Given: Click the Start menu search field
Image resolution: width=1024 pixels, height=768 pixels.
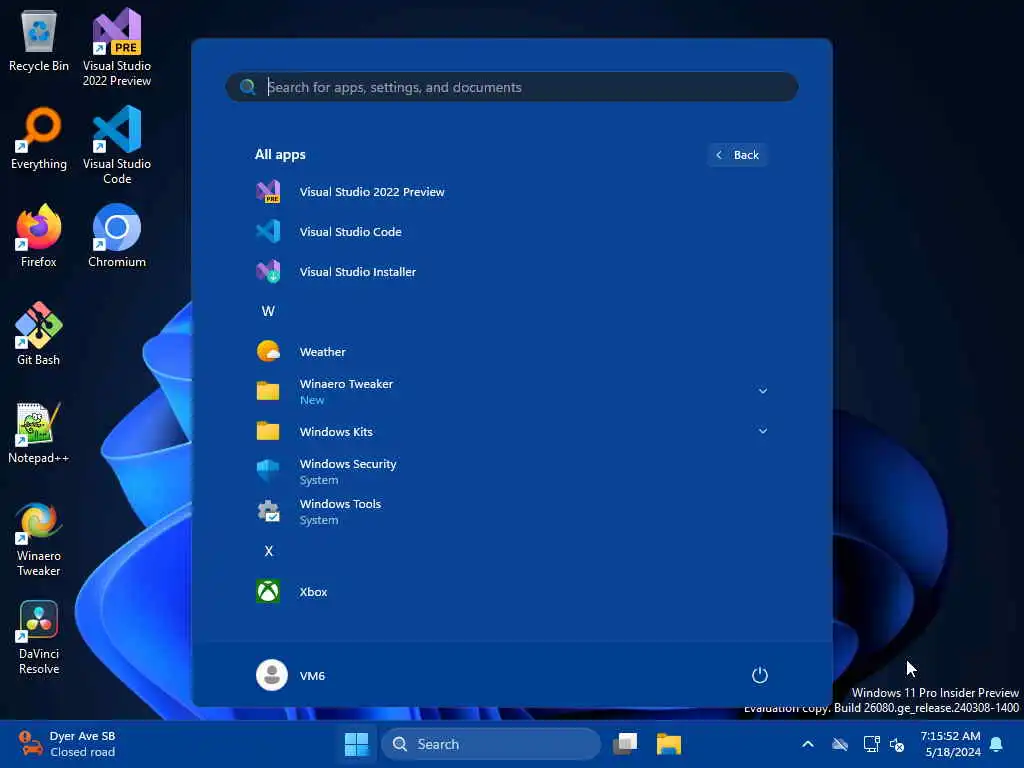Looking at the screenshot, I should coord(511,87).
